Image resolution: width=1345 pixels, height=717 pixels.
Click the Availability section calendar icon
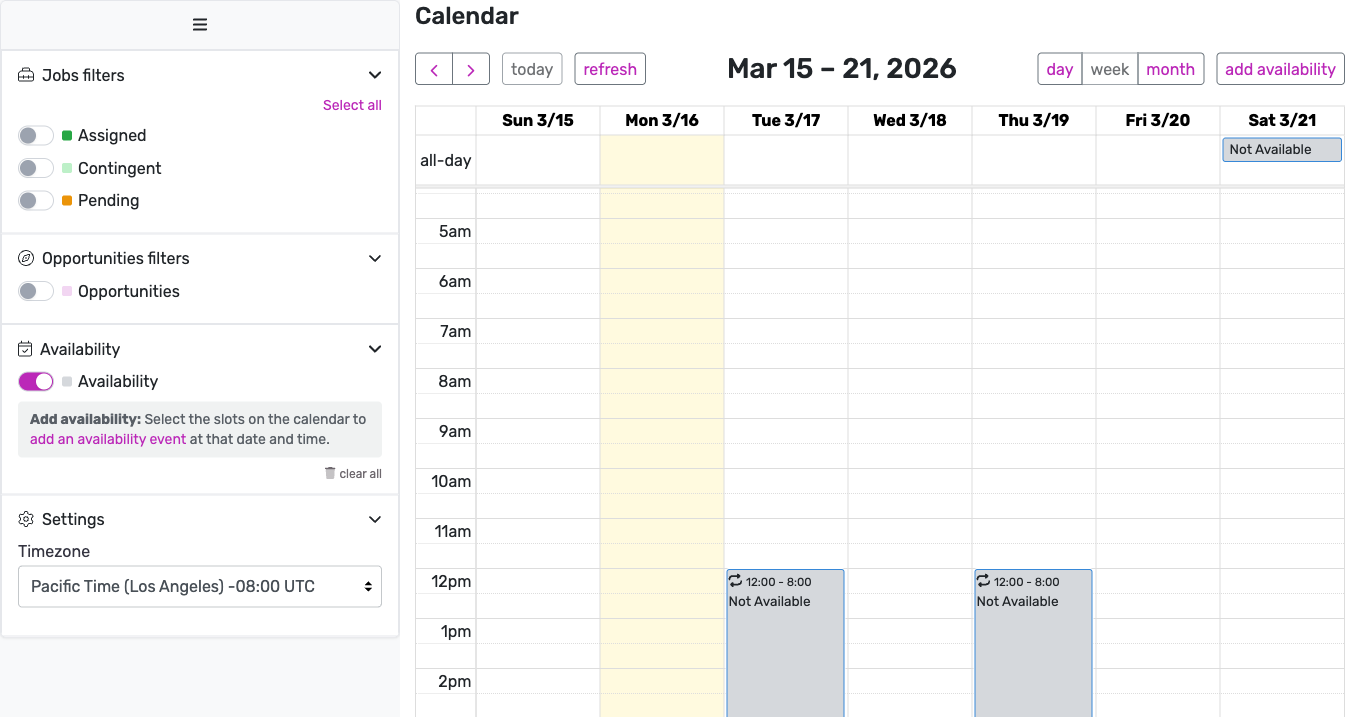click(x=24, y=349)
